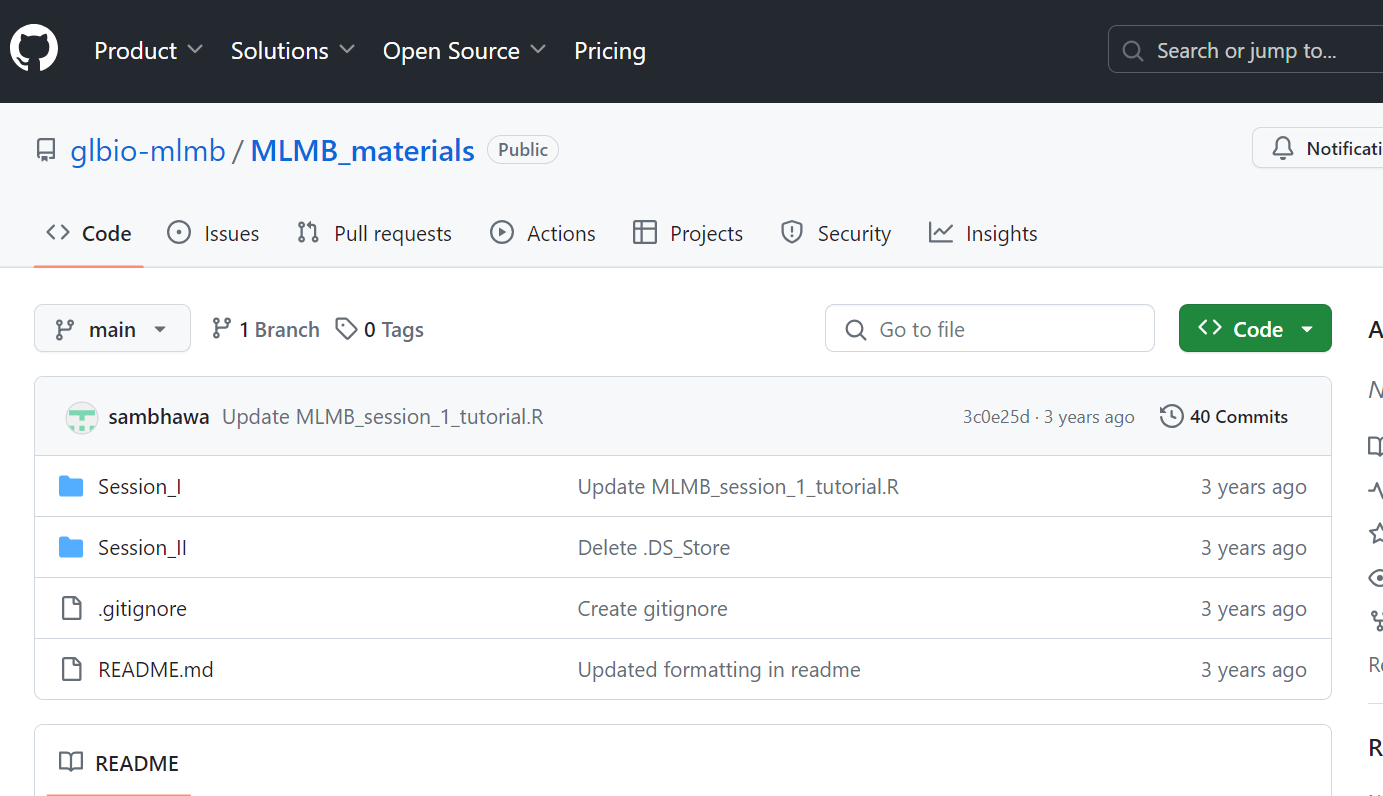Open the main branch dropdown
The height and width of the screenshot is (796, 1383).
112,329
